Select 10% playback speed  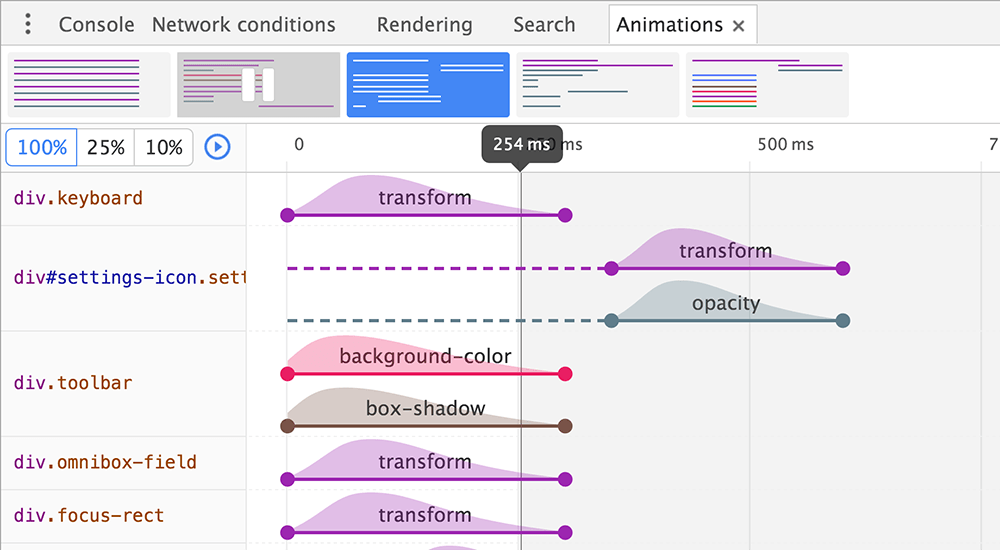click(x=164, y=147)
